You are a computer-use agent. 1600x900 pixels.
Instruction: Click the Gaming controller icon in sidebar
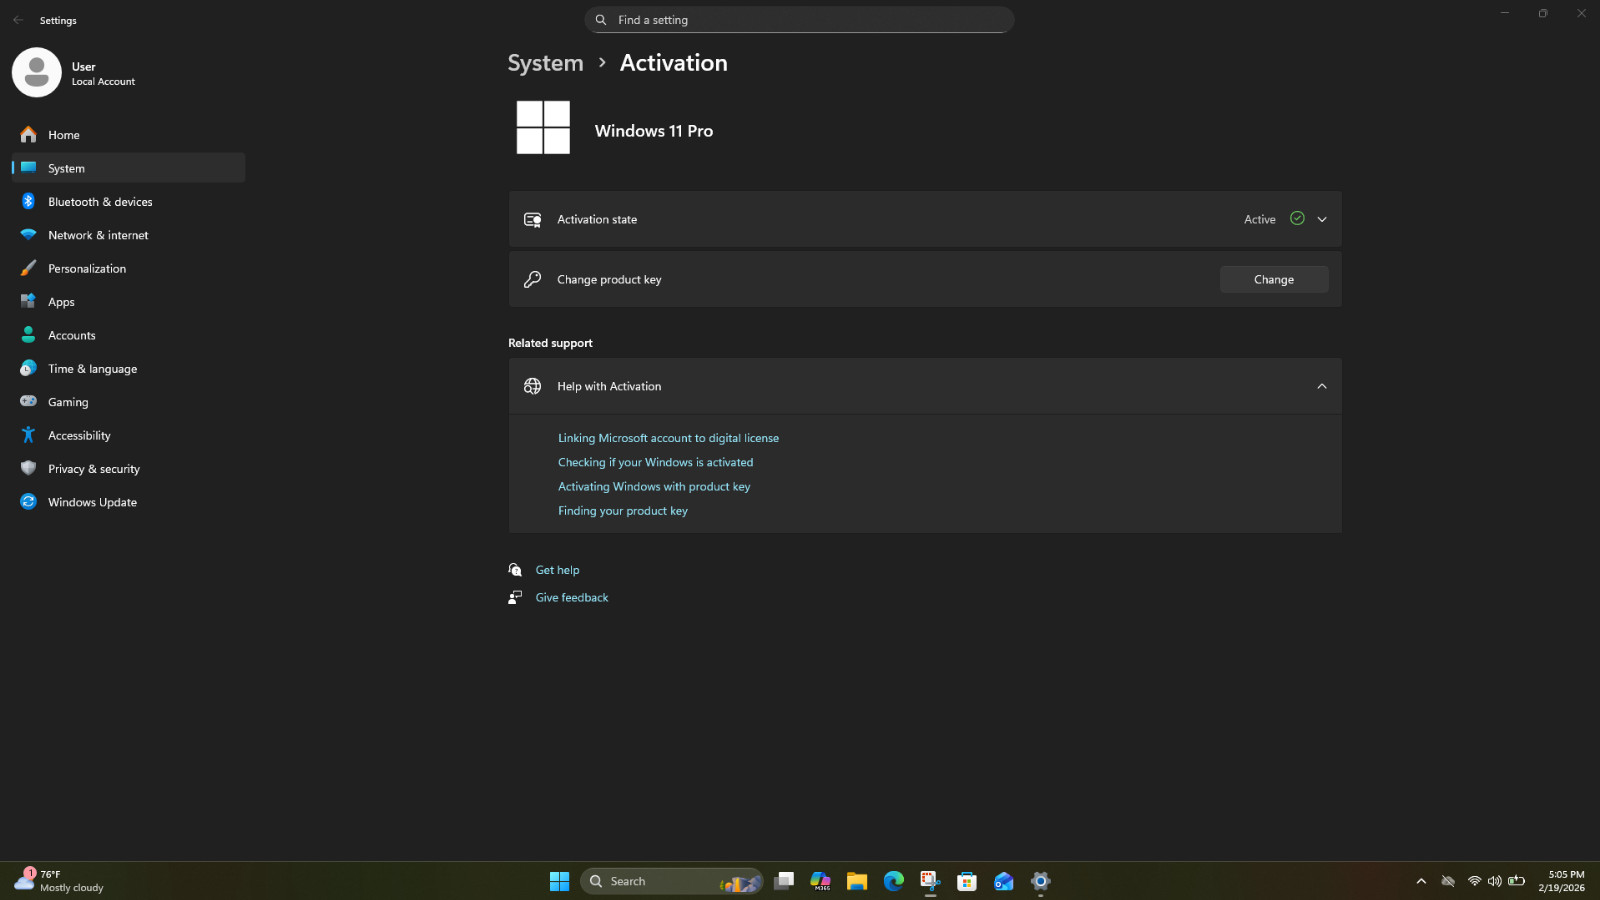point(28,401)
